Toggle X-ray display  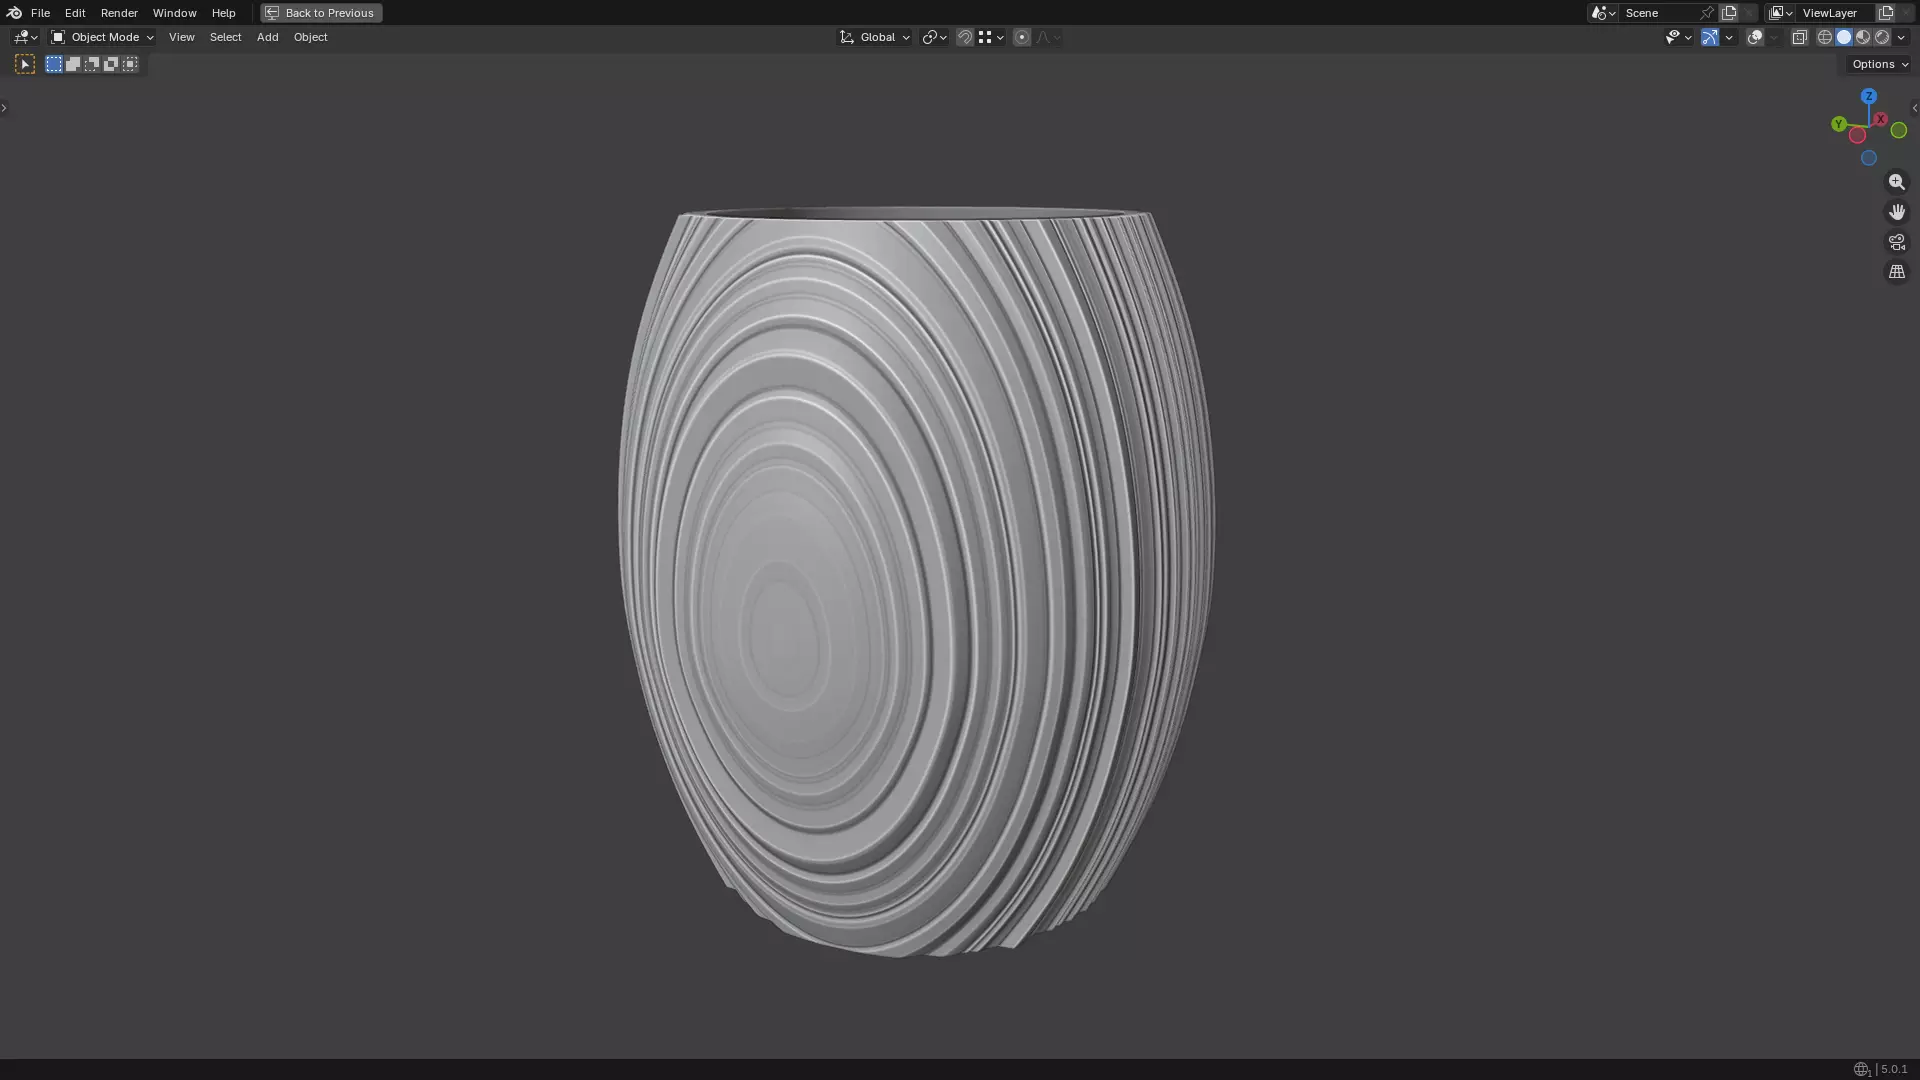(1799, 37)
